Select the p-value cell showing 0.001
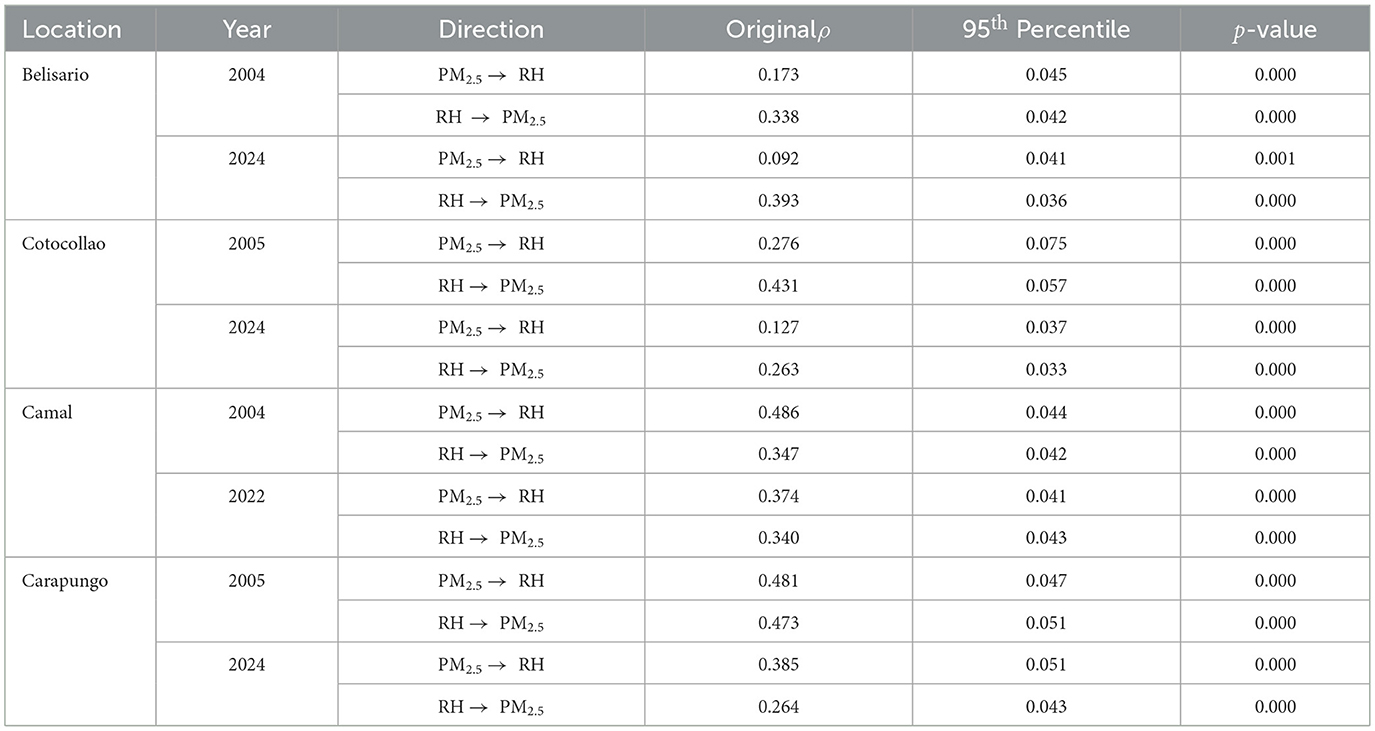 coord(1274,159)
